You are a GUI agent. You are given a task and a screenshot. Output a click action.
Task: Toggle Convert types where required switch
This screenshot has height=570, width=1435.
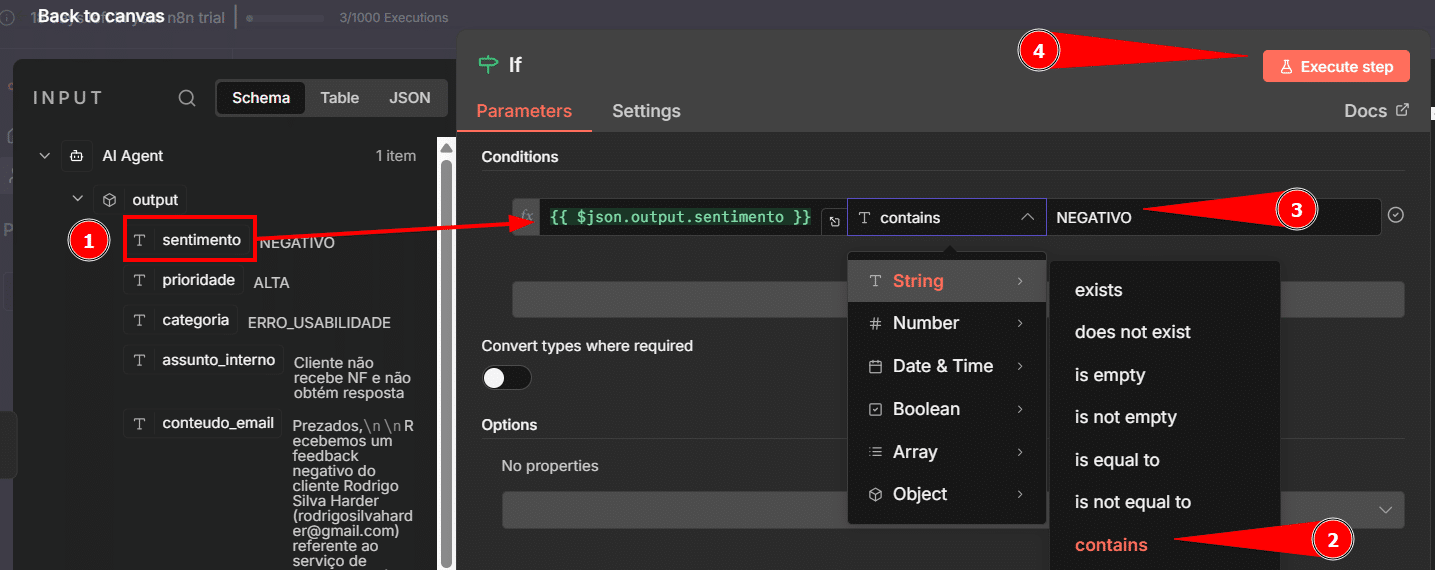[x=507, y=378]
